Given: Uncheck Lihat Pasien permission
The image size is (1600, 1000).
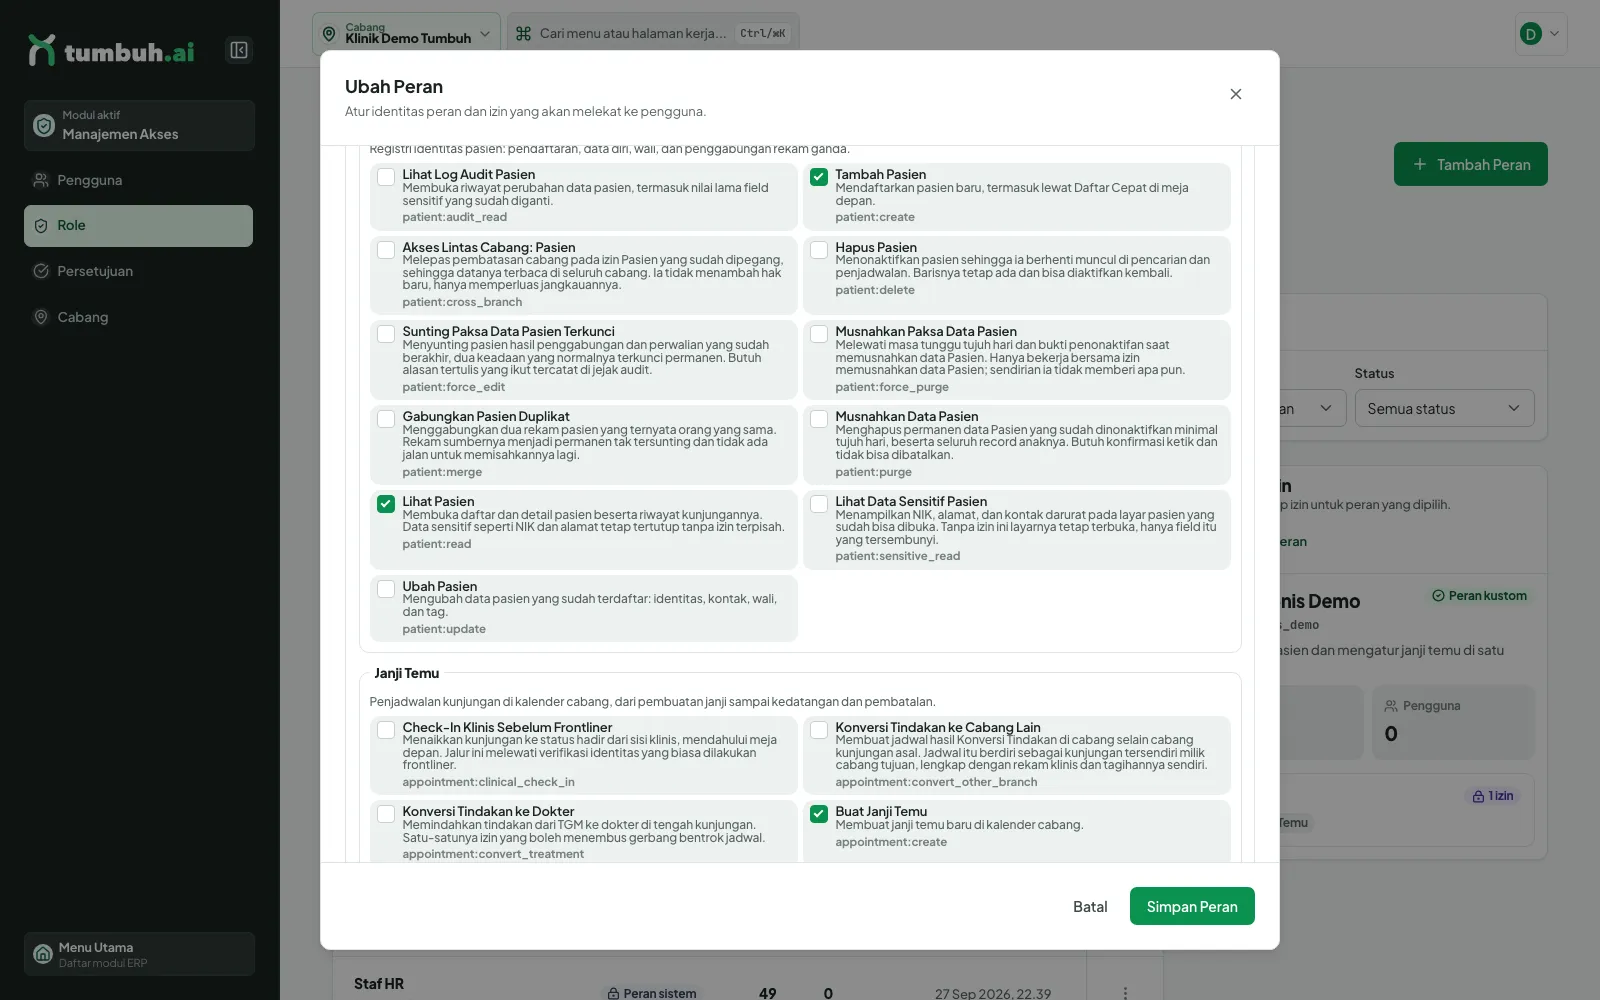Looking at the screenshot, I should coord(386,504).
